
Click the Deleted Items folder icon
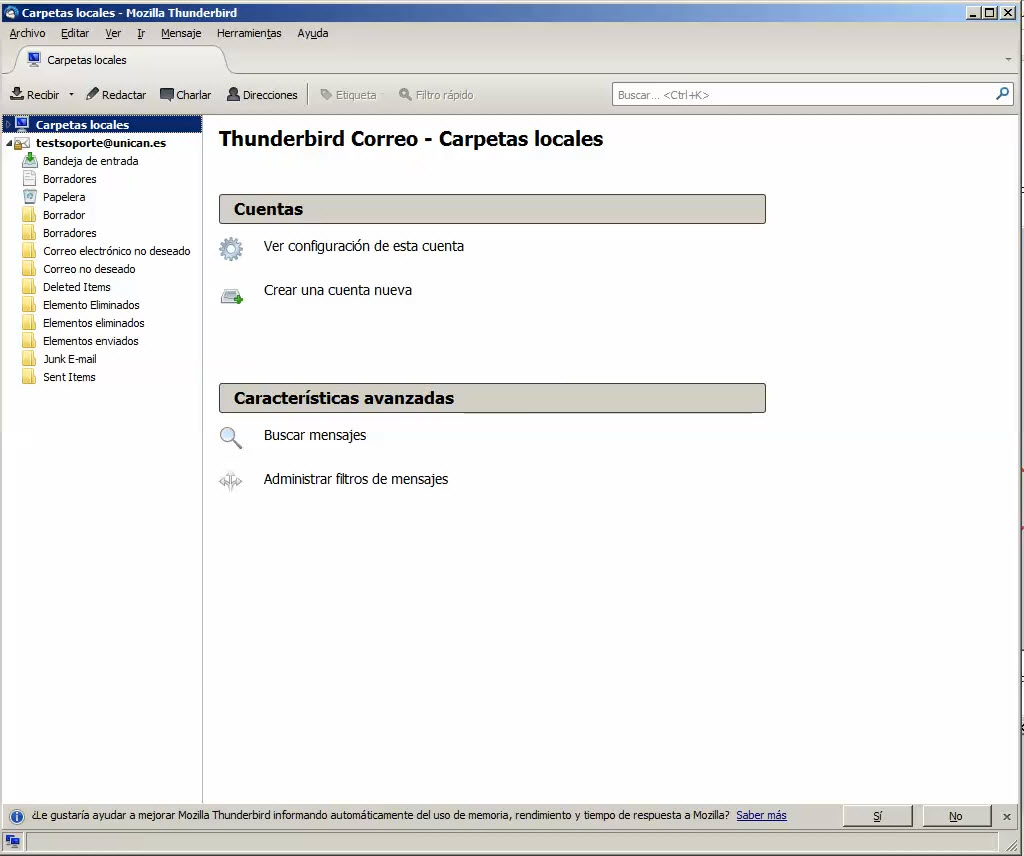click(x=29, y=287)
